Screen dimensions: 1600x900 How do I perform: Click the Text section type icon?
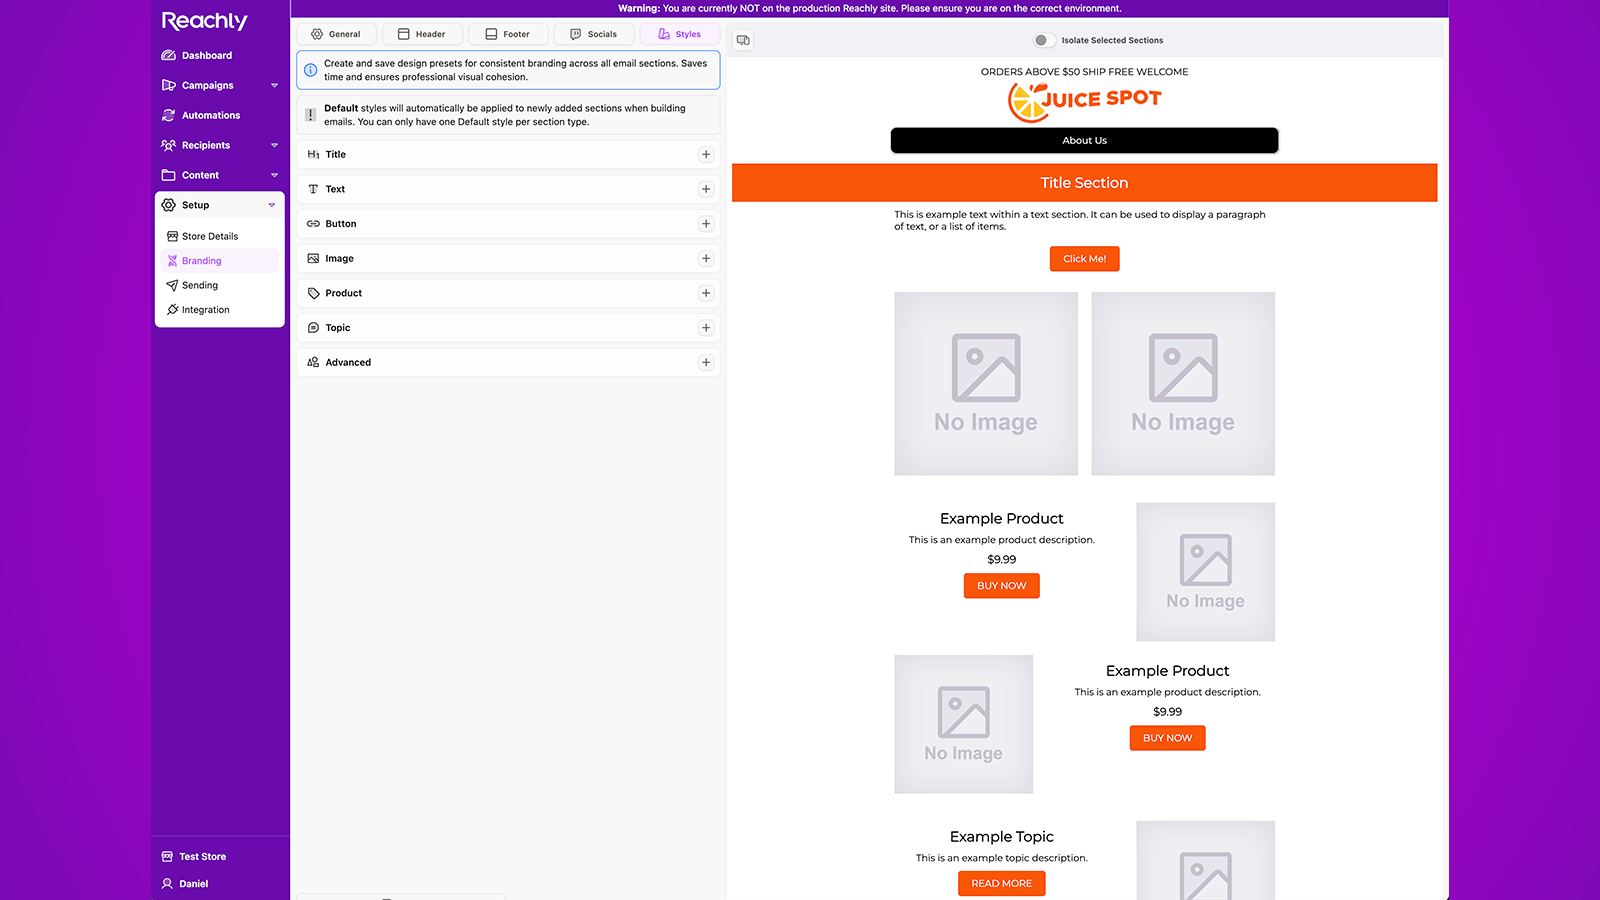coord(313,189)
